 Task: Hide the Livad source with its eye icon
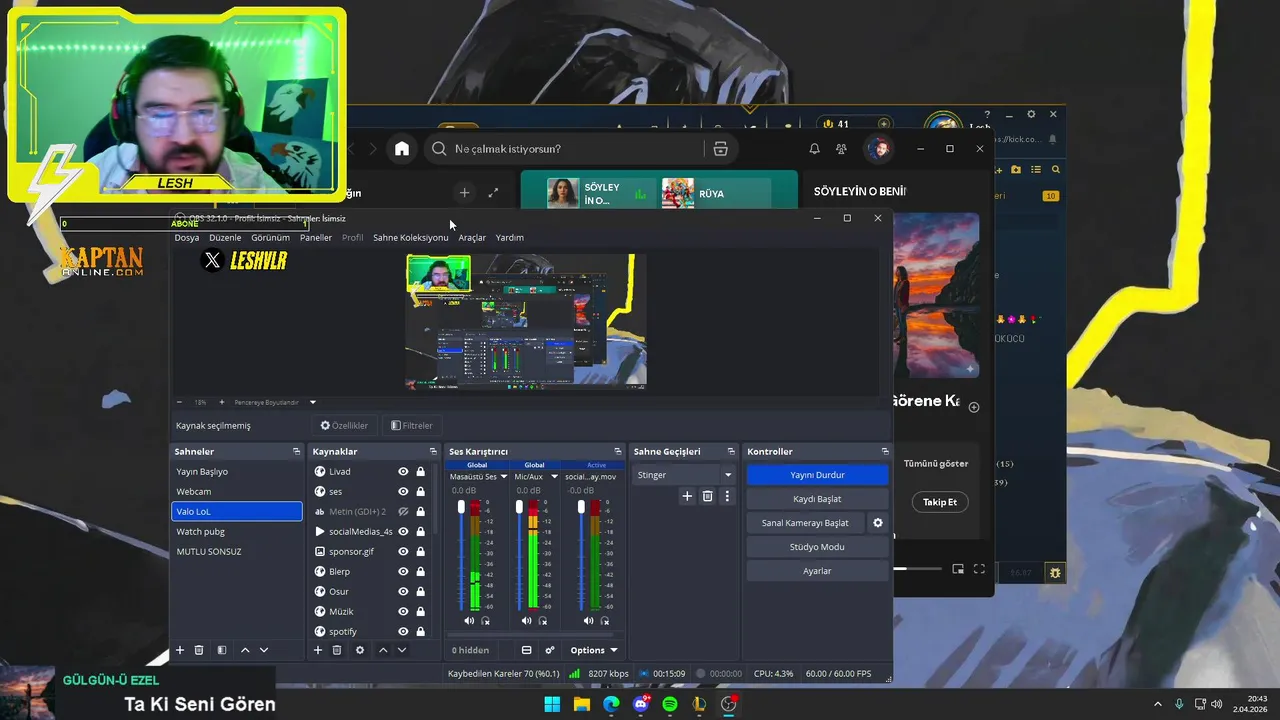point(403,472)
